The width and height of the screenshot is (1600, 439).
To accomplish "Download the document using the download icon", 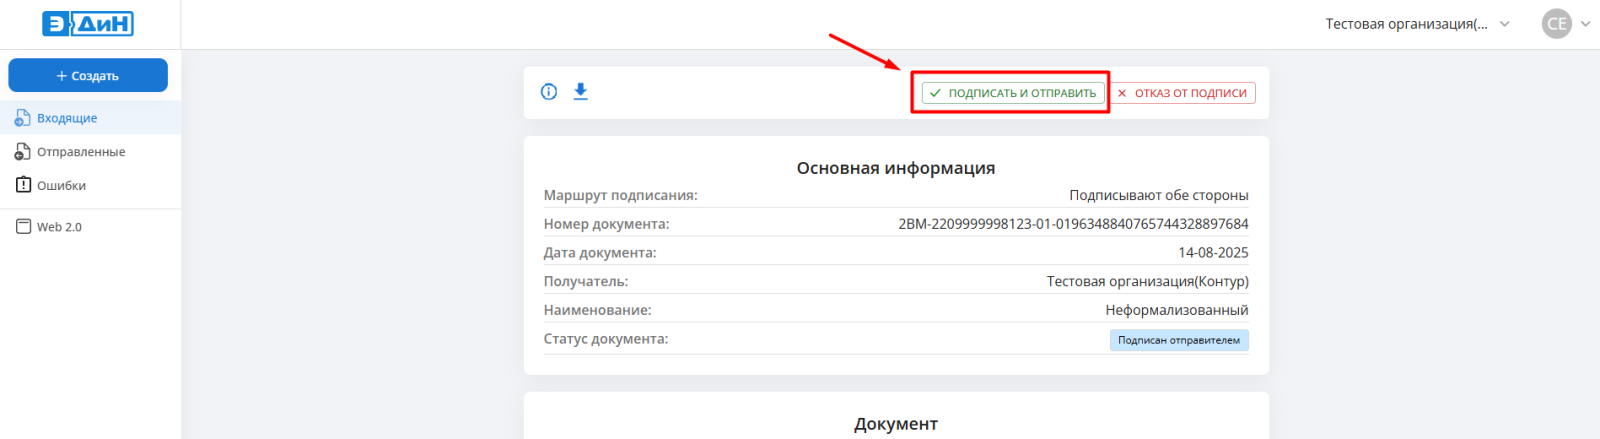I will point(580,92).
